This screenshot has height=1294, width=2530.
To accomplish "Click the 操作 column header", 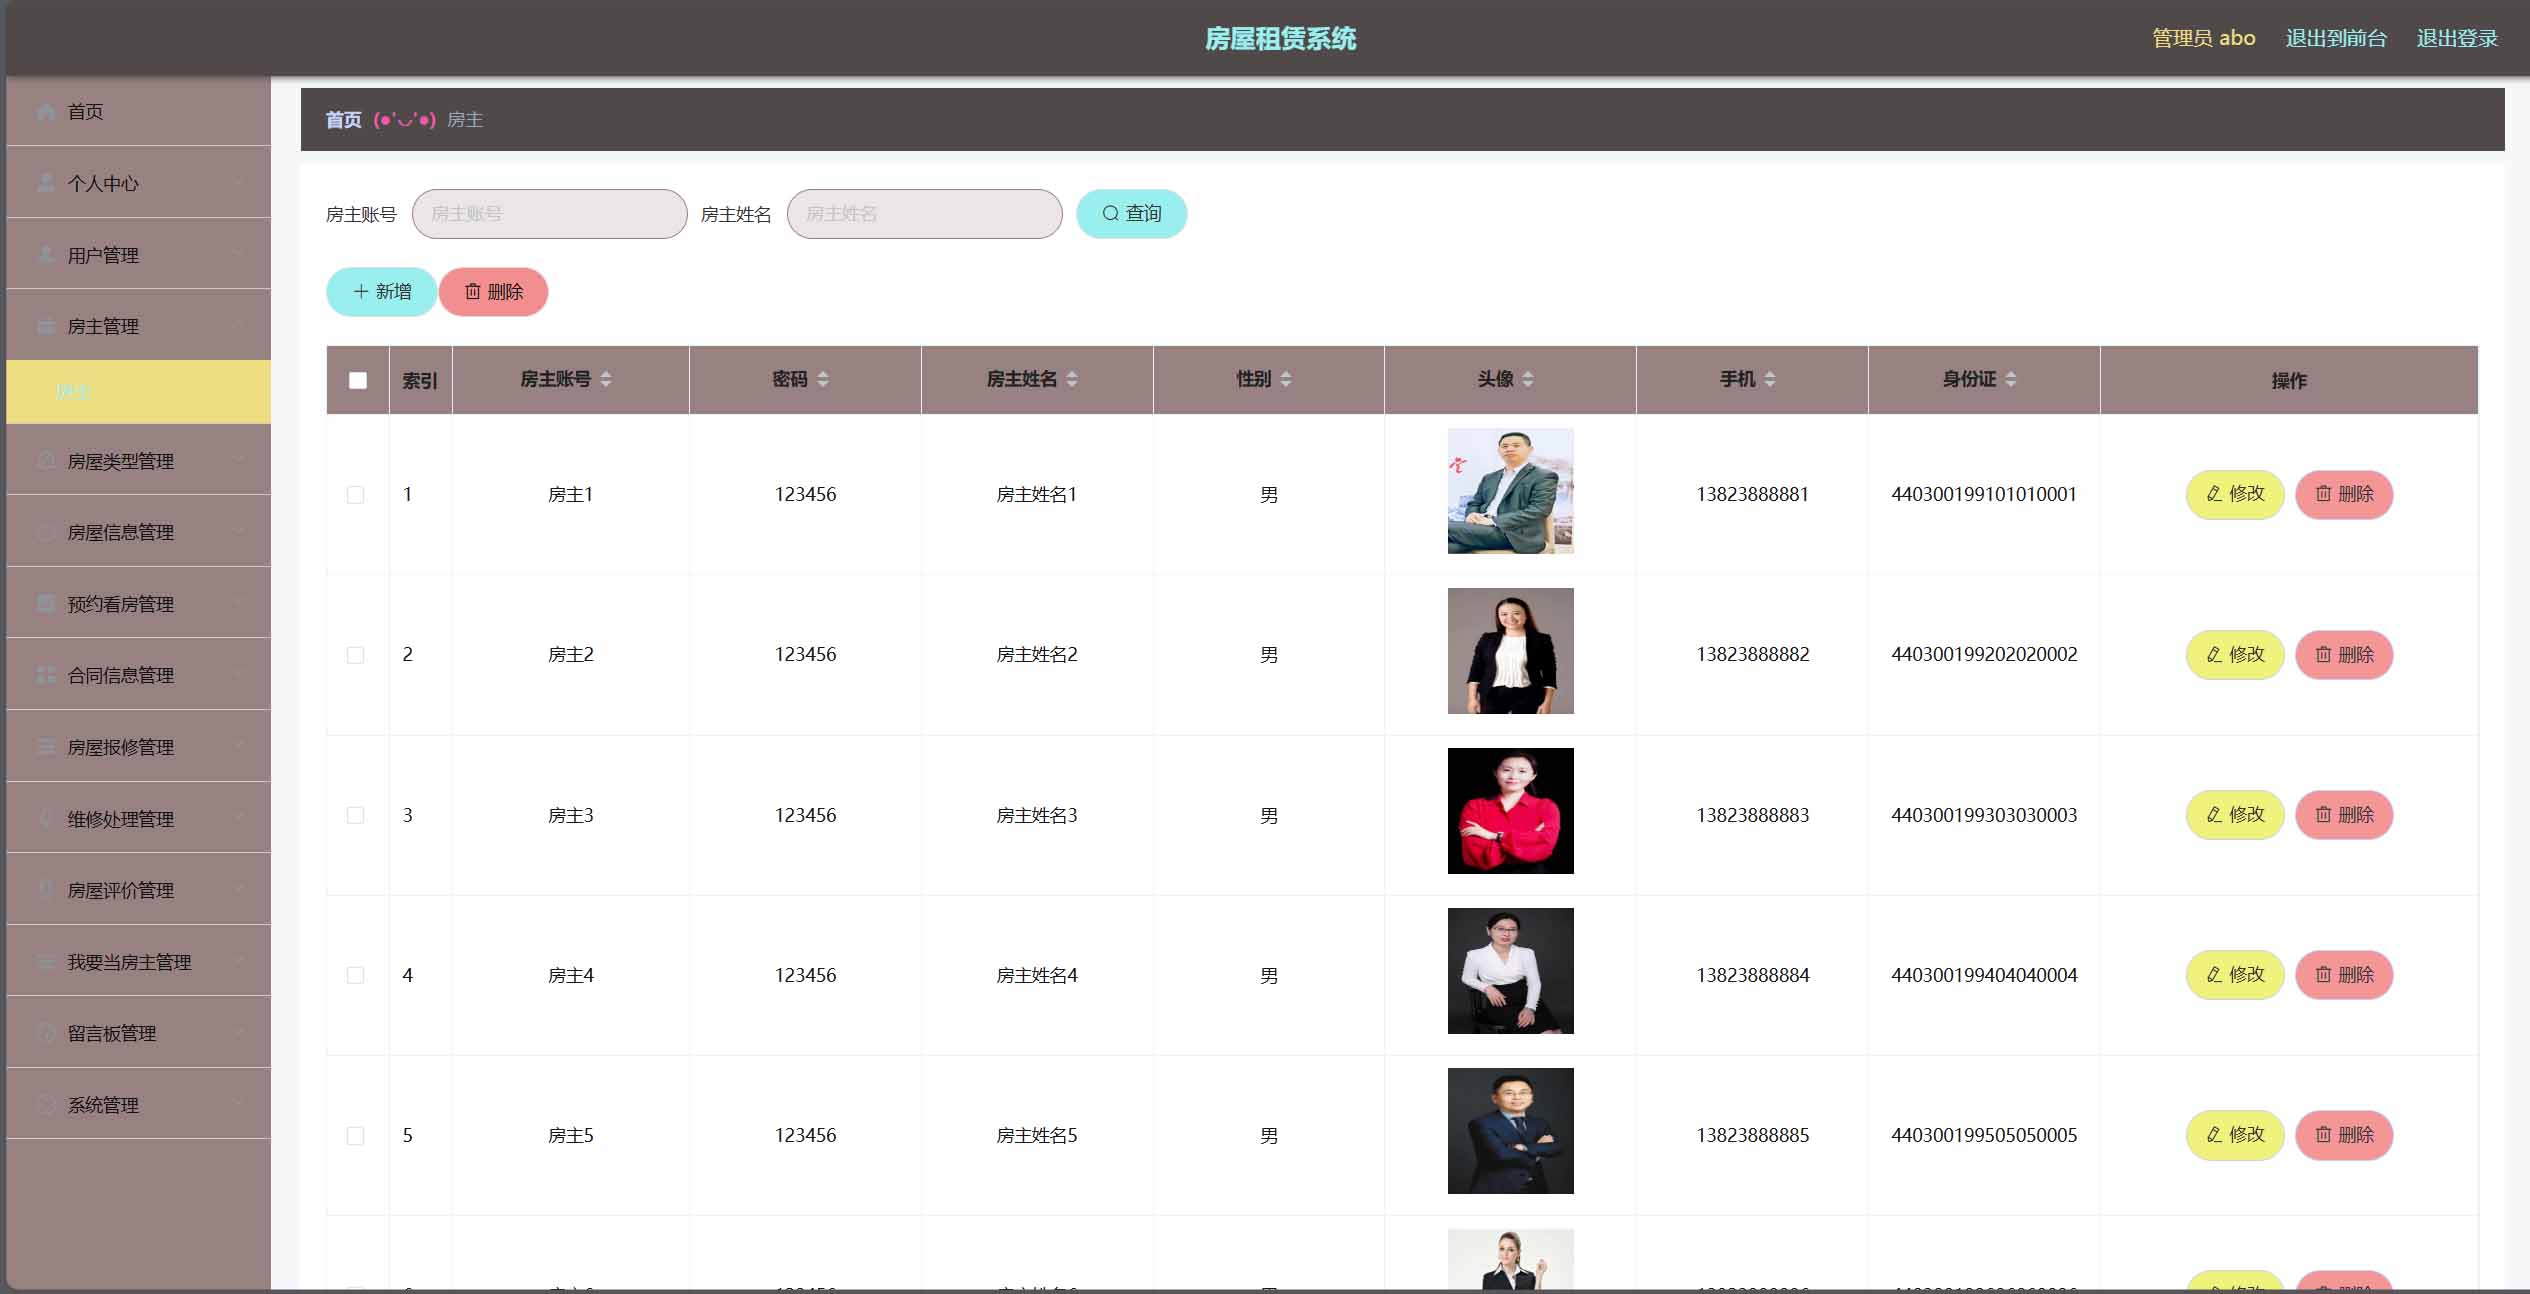I will [2289, 380].
